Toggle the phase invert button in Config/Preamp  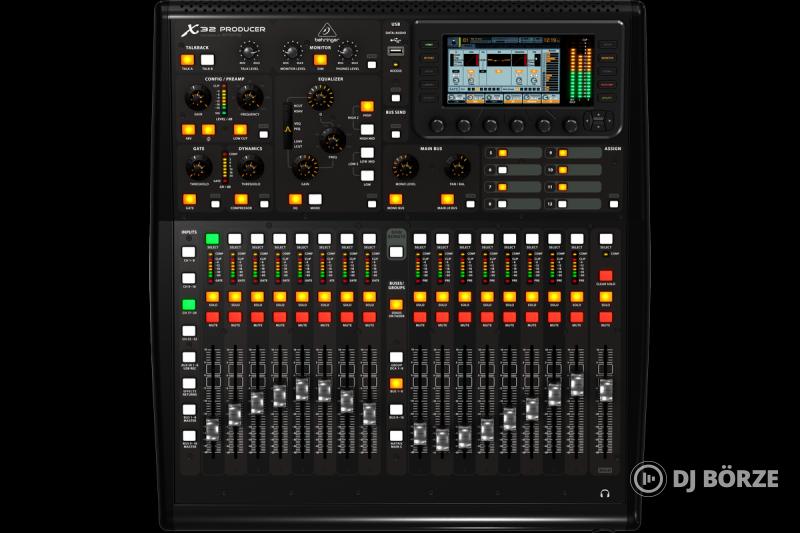click(x=208, y=130)
